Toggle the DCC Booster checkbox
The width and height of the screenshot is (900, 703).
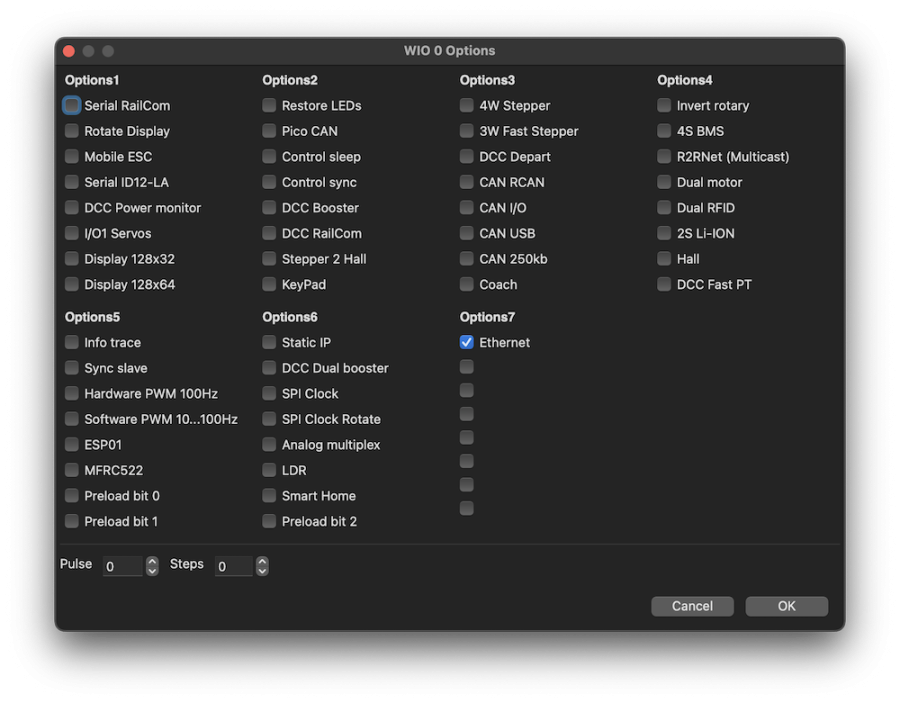[269, 208]
